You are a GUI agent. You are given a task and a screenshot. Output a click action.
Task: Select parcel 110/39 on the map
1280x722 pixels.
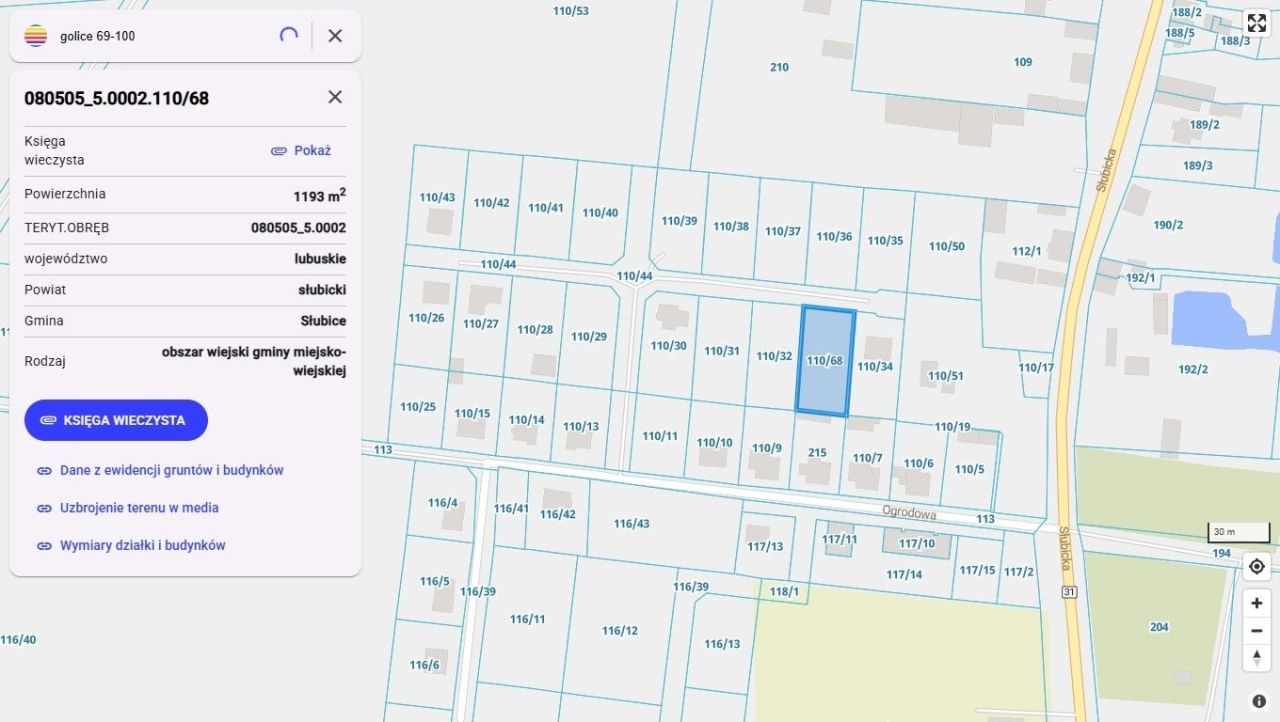coord(679,221)
